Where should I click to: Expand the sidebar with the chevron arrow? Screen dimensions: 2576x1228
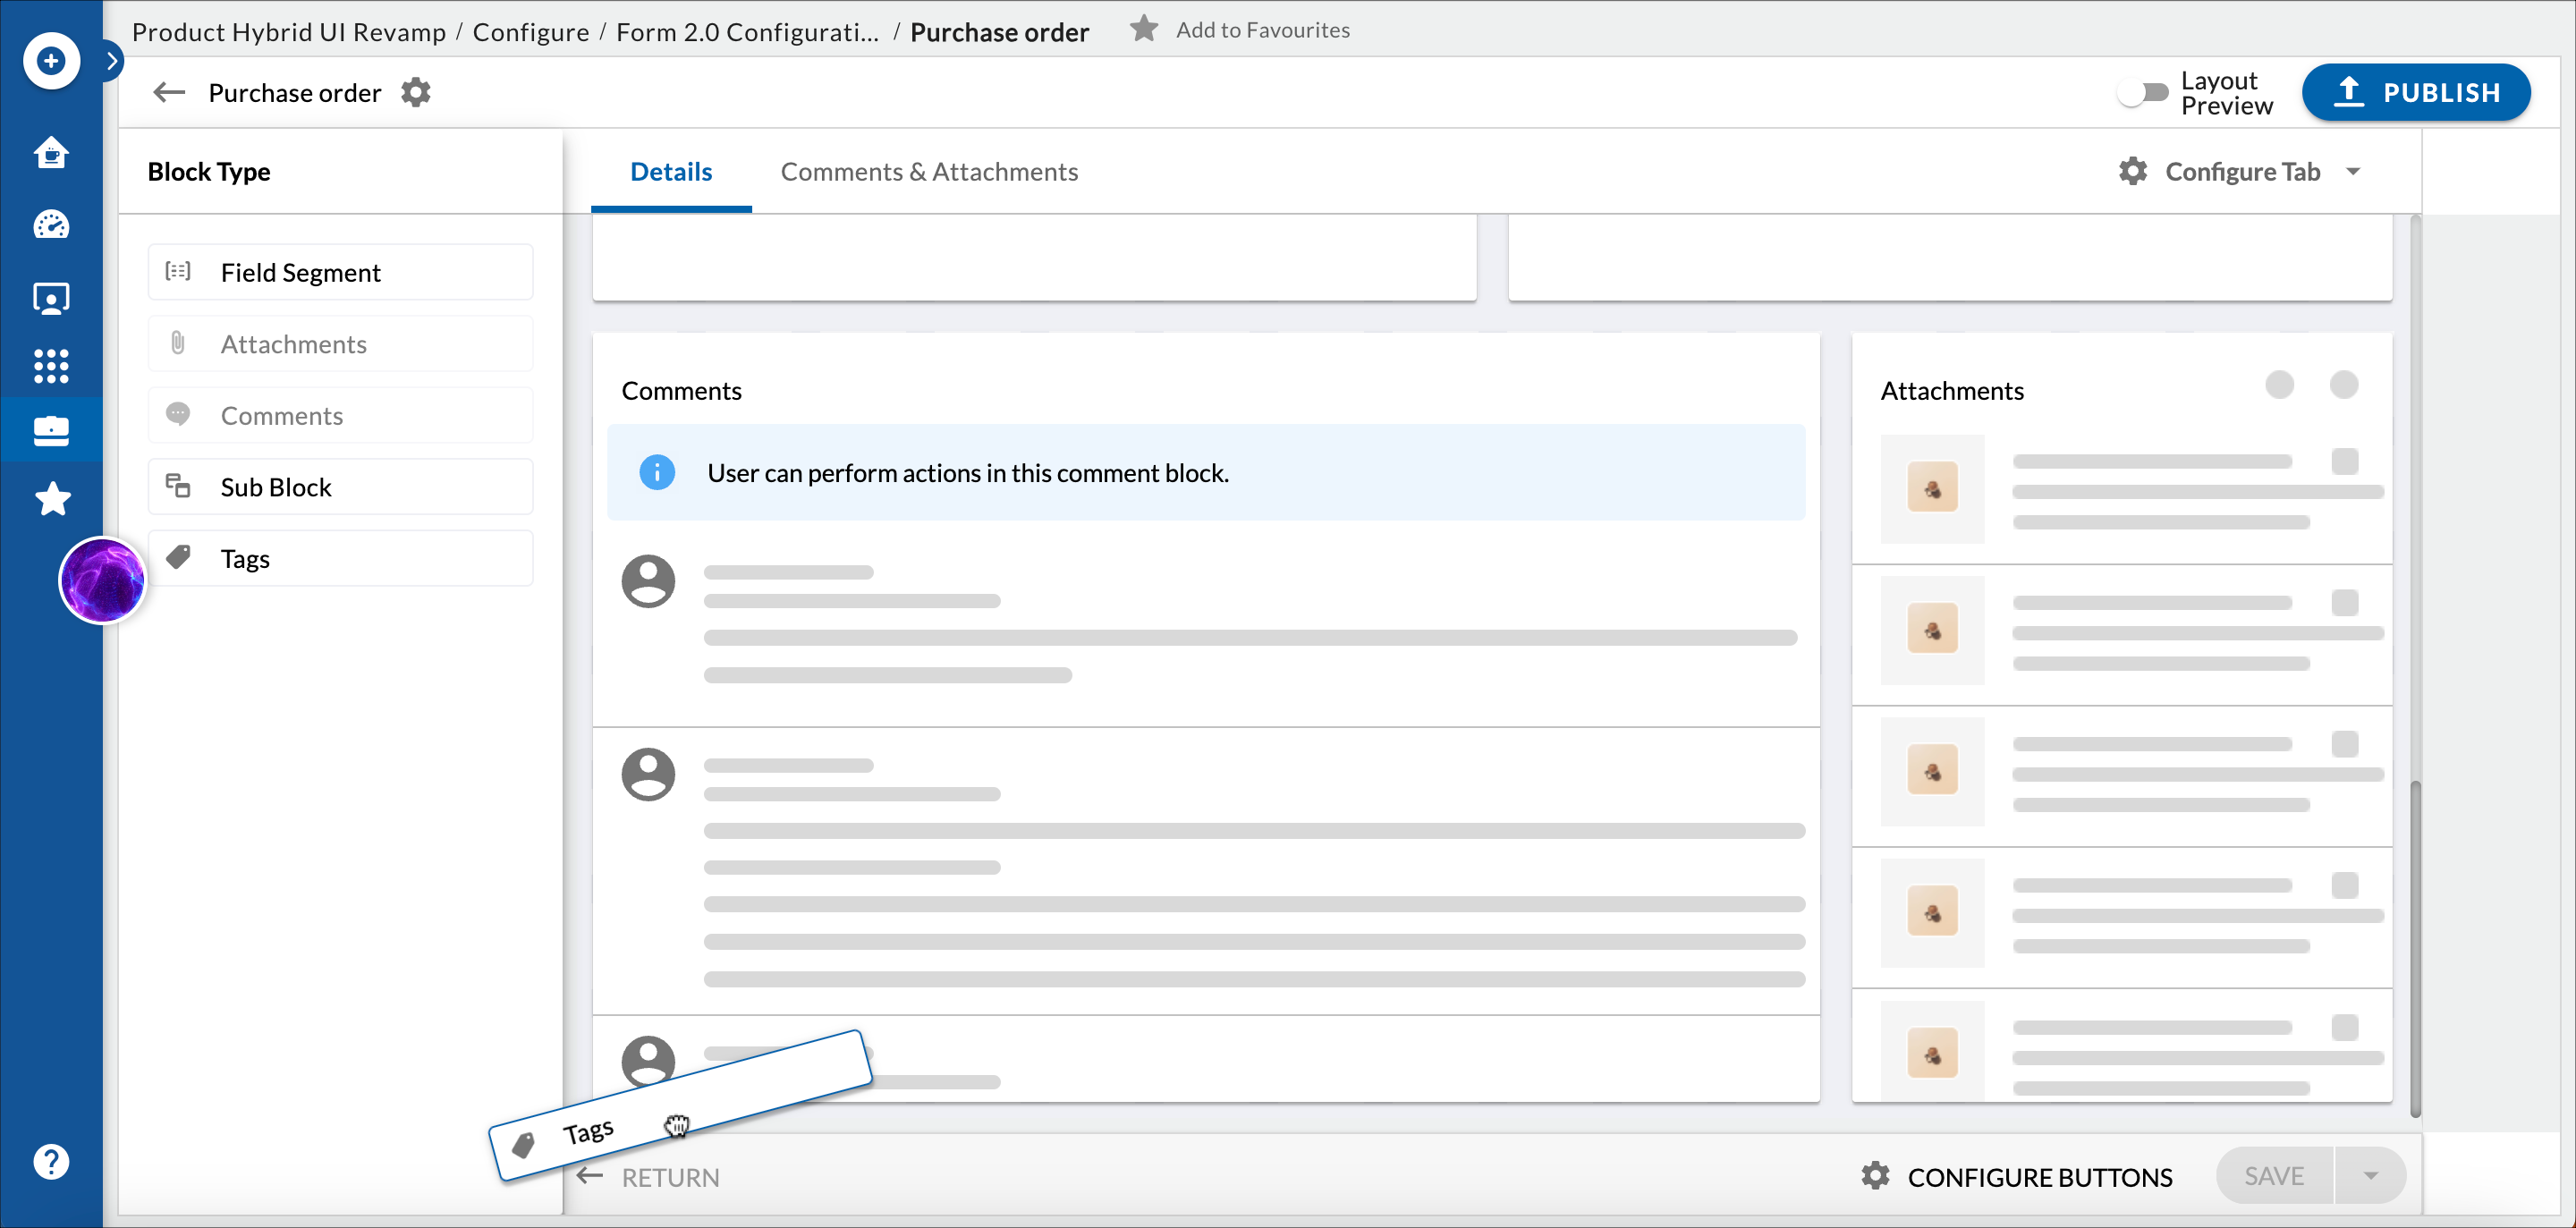click(x=112, y=60)
